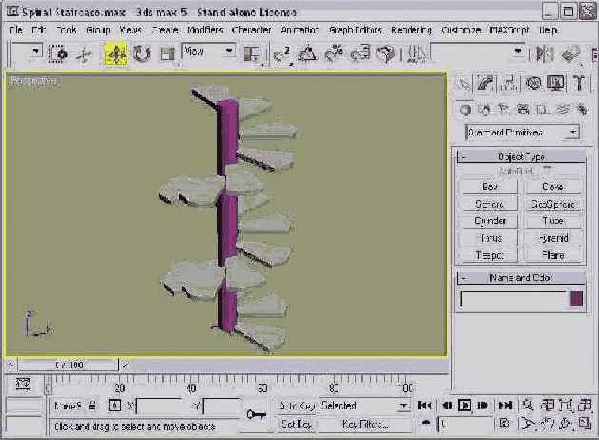Click the Use Pivot Point Center icon
Screen dimensions: 599x440
(x=251, y=54)
